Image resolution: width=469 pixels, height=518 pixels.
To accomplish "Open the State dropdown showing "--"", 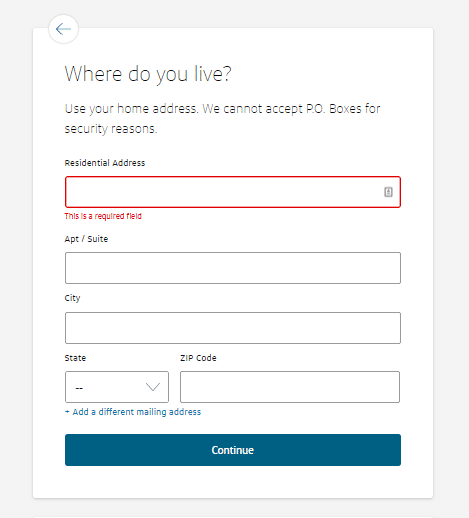I will (117, 387).
